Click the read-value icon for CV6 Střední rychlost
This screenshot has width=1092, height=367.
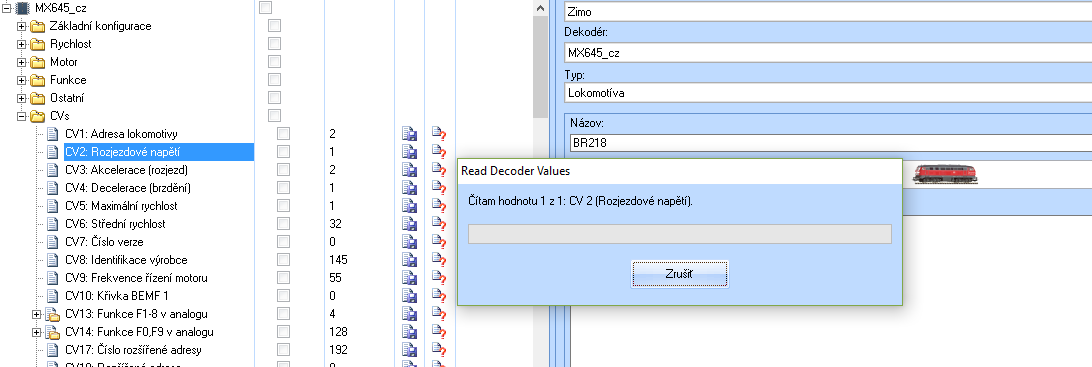(x=438, y=224)
